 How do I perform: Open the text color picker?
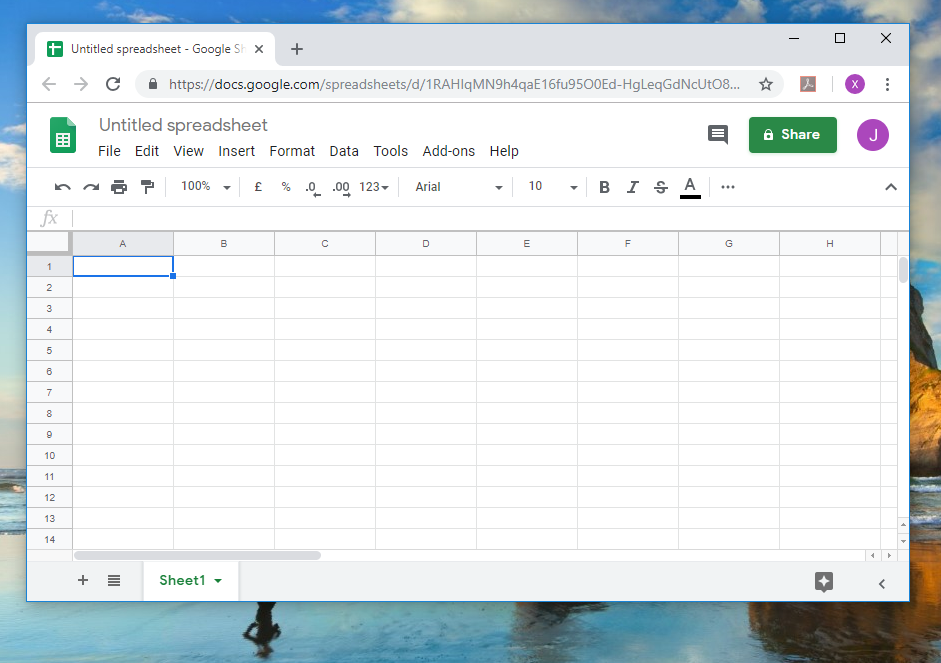point(690,187)
